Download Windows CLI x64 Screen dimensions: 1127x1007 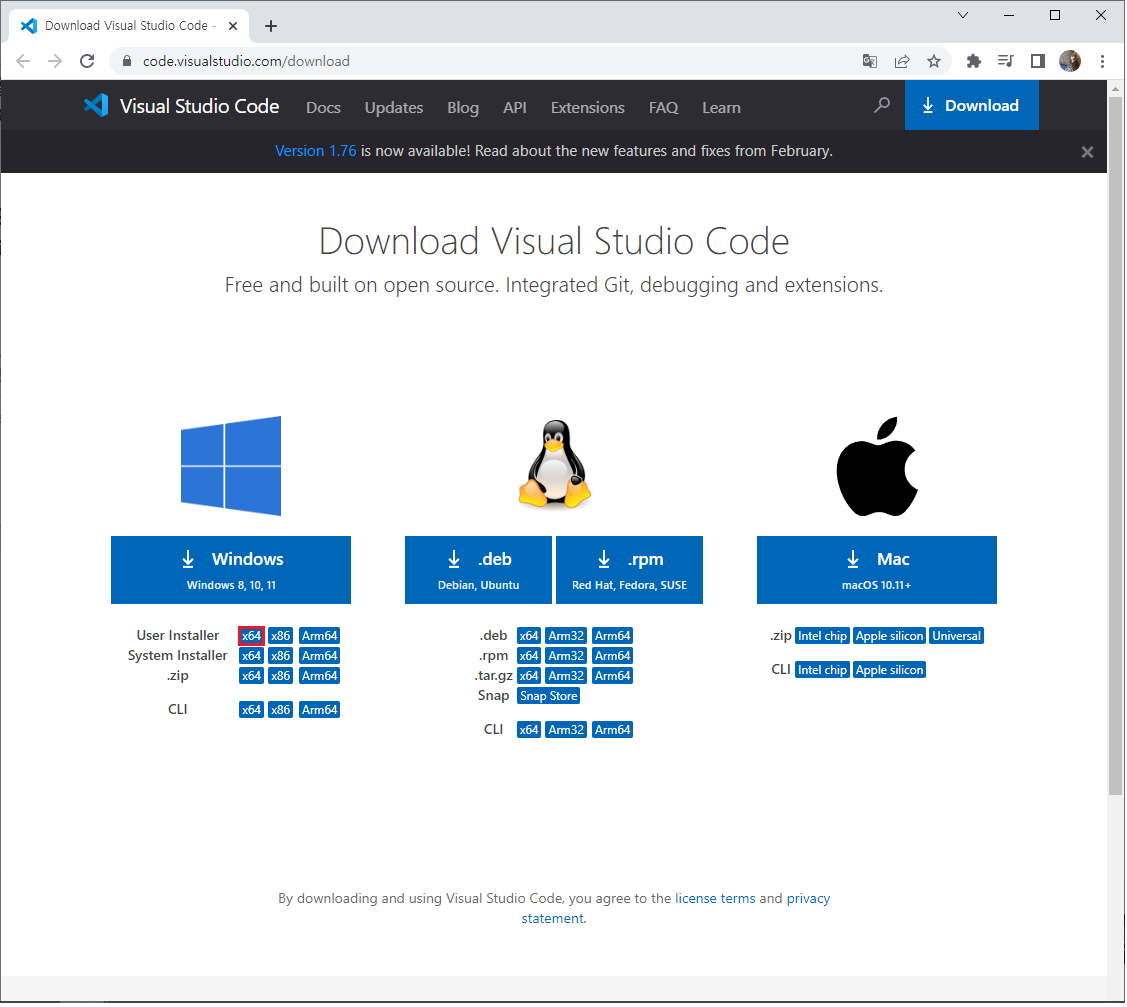pos(252,709)
